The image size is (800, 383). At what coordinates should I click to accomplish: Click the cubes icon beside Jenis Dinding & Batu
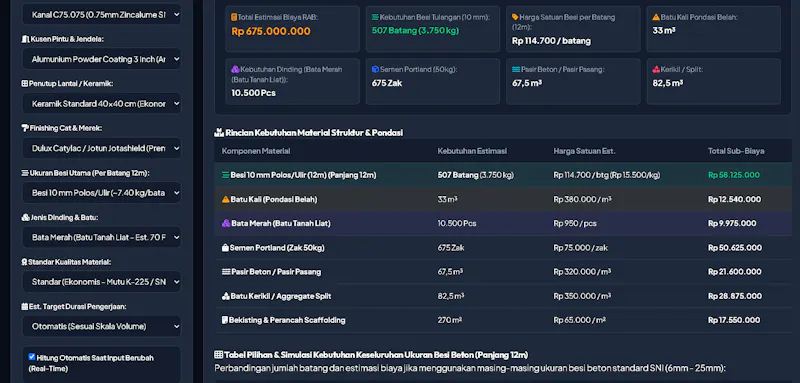click(25, 217)
